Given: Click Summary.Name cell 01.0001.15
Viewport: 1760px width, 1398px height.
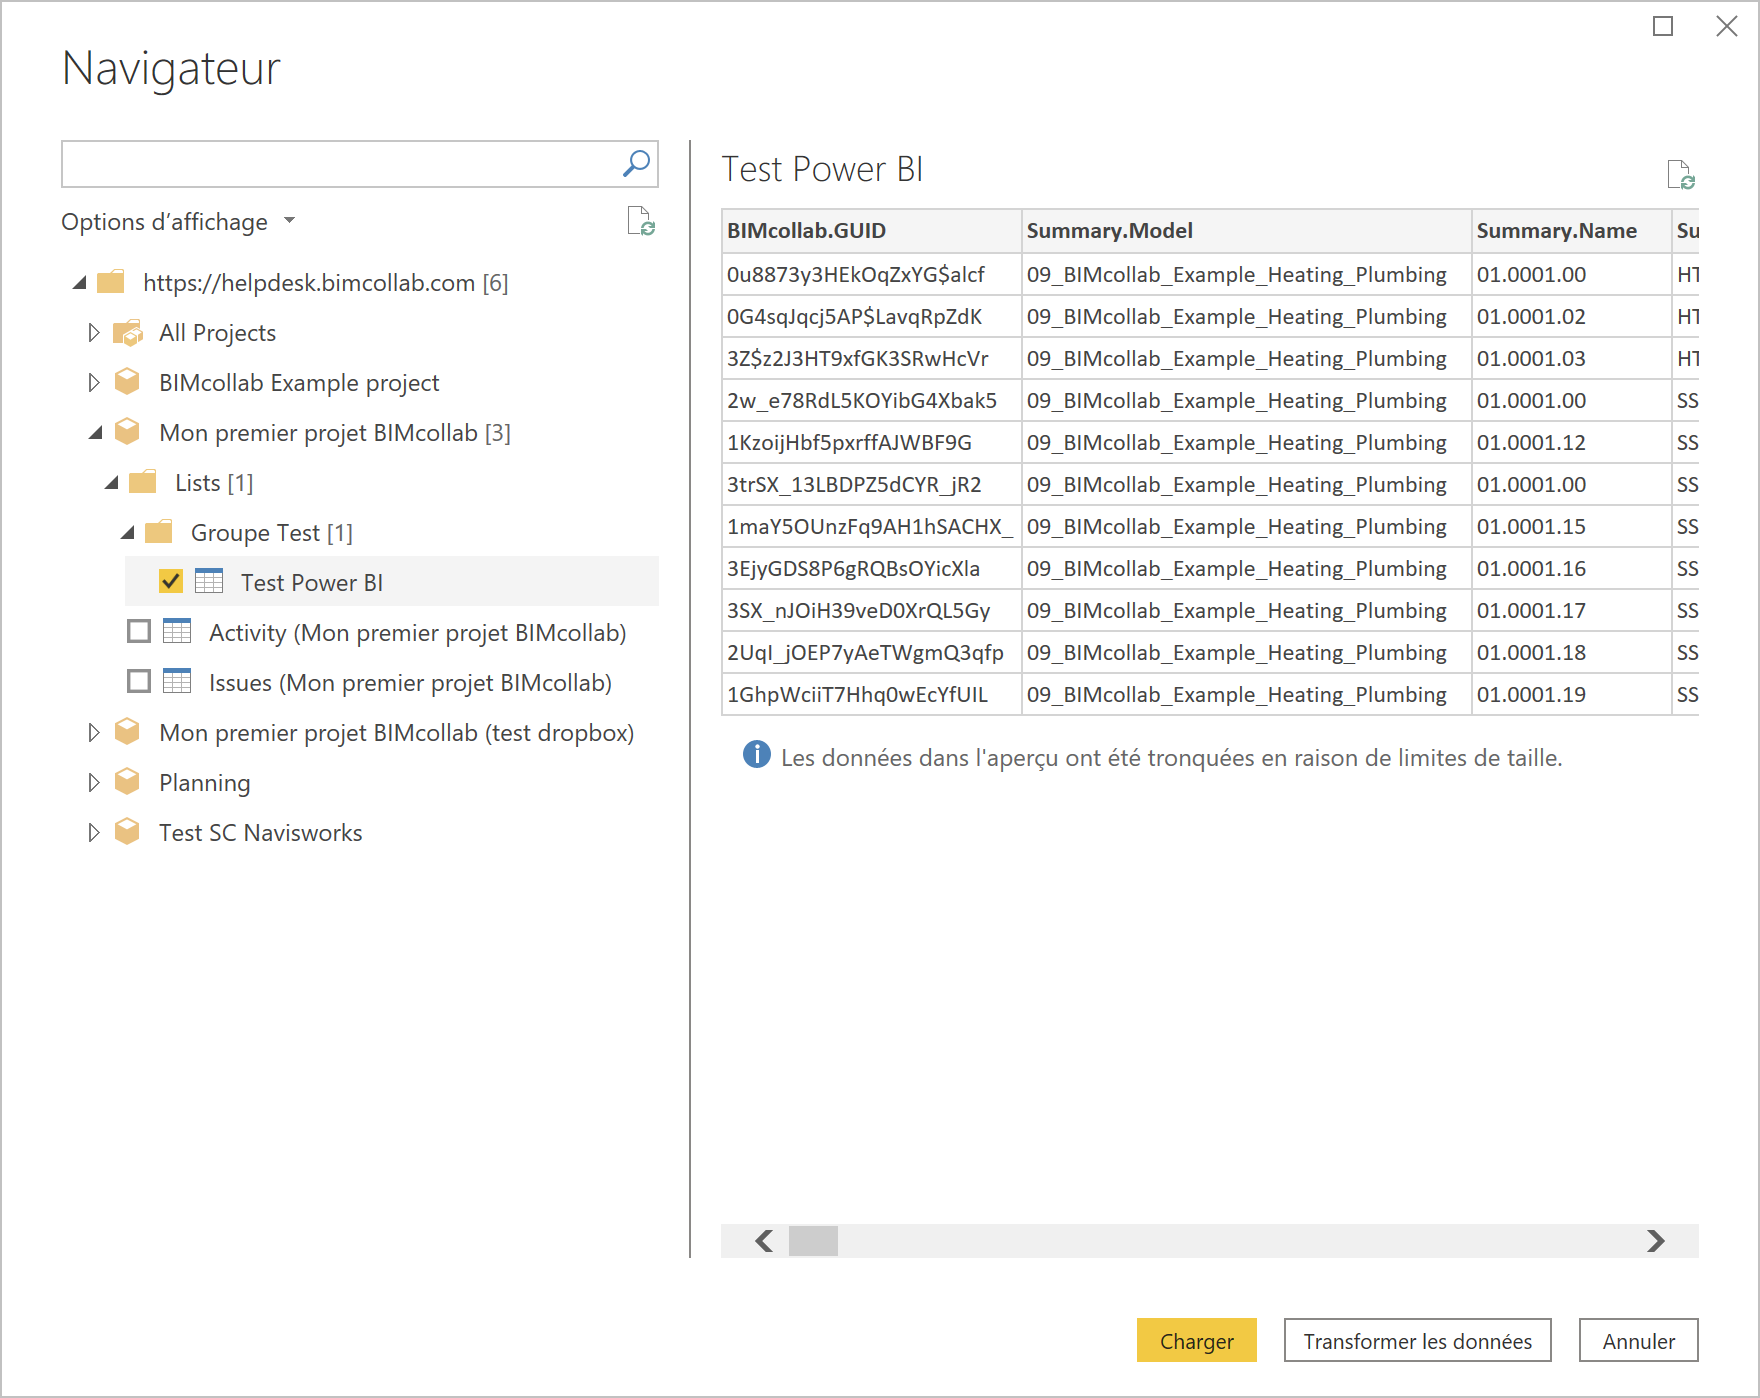Looking at the screenshot, I should click(x=1571, y=526).
